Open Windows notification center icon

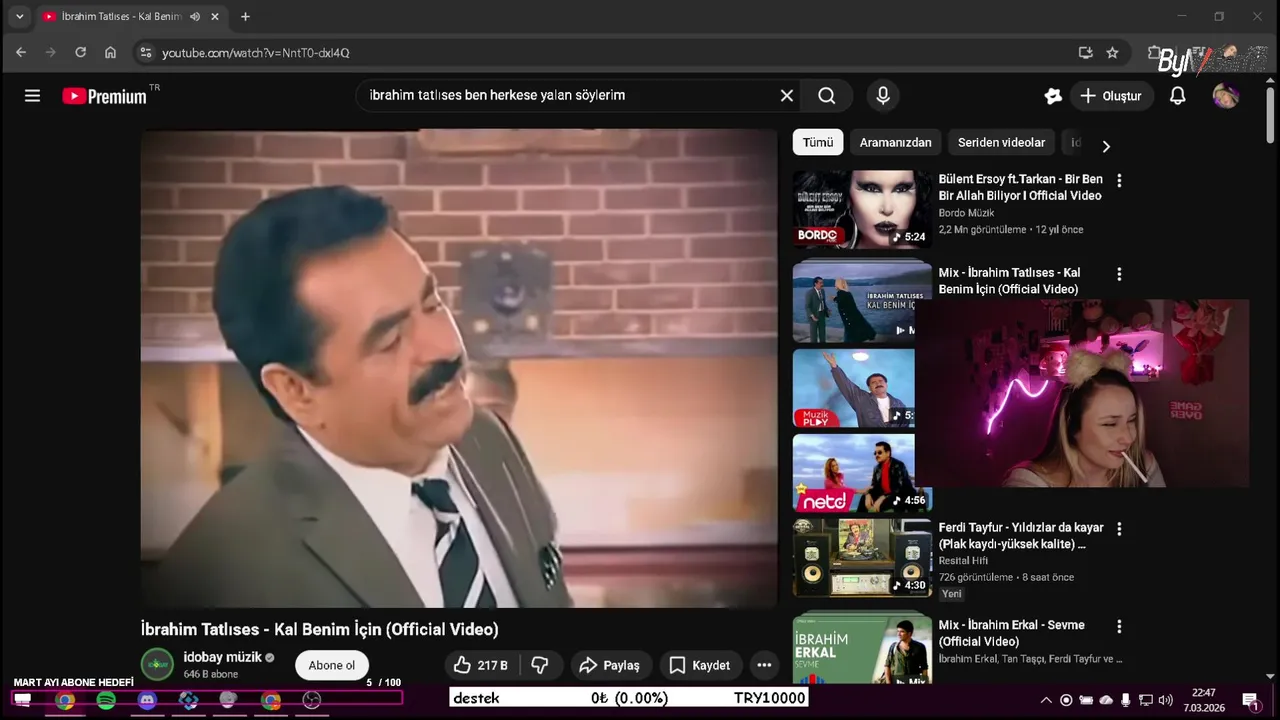1250,700
